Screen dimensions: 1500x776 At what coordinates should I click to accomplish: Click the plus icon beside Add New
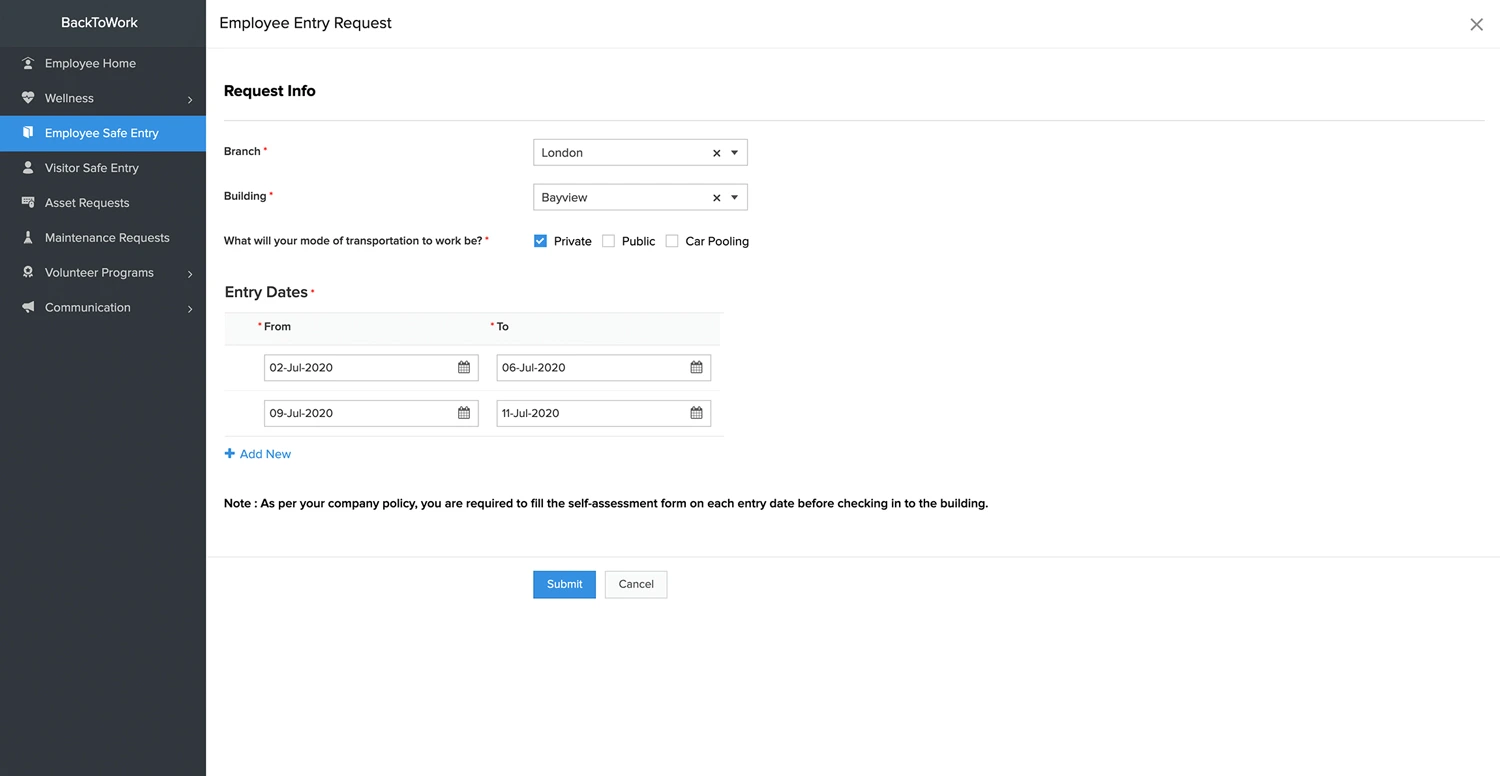230,454
